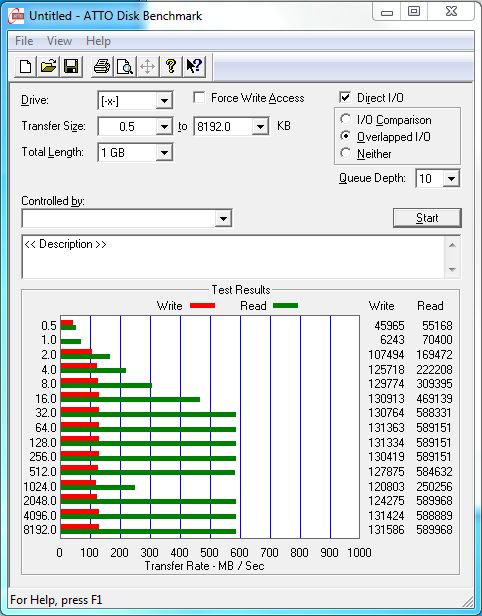
Task: Activate context help arrow-question icon
Action: [194, 66]
